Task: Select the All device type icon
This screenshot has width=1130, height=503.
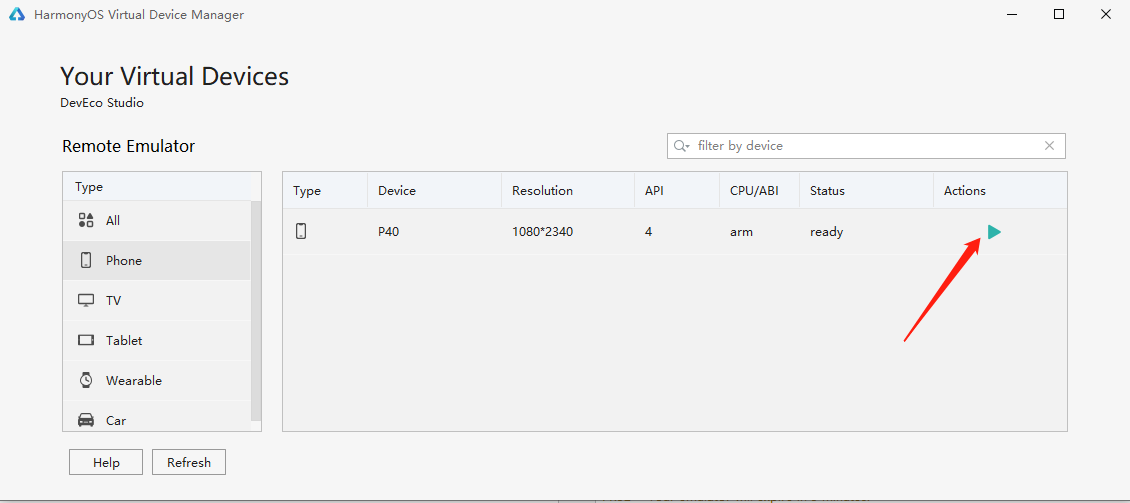Action: (x=86, y=221)
